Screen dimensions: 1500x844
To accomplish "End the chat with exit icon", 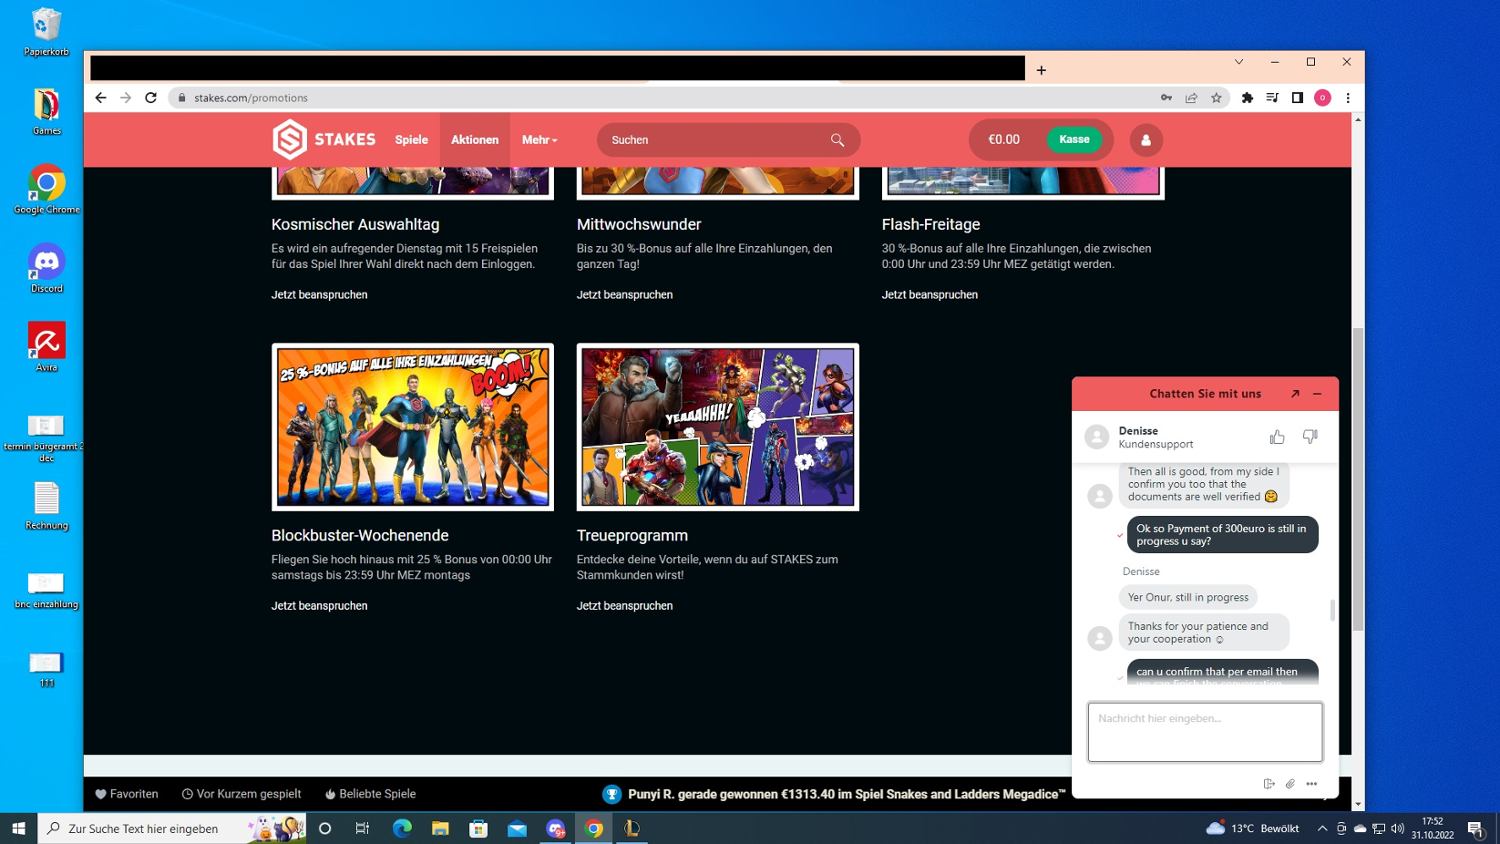I will click(x=1269, y=784).
